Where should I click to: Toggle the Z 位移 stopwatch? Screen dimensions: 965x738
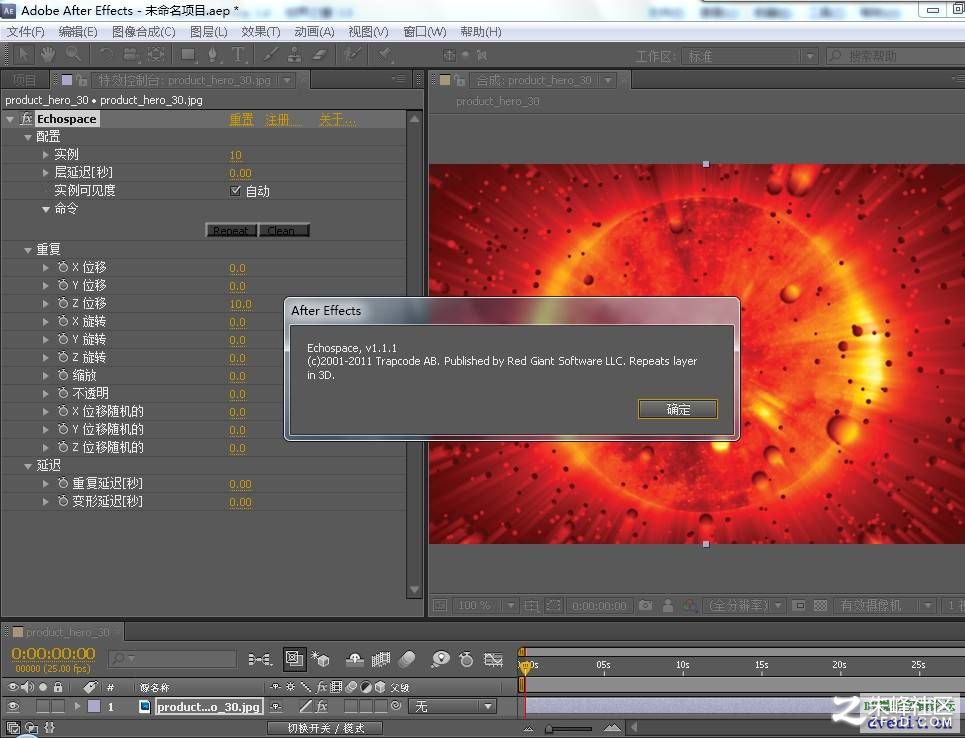click(63, 303)
